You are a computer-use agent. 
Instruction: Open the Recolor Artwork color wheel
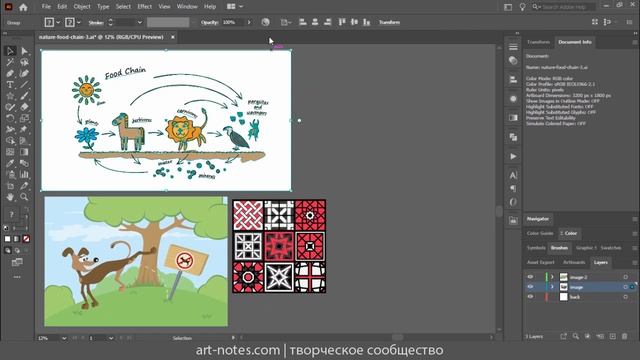[x=265, y=22]
